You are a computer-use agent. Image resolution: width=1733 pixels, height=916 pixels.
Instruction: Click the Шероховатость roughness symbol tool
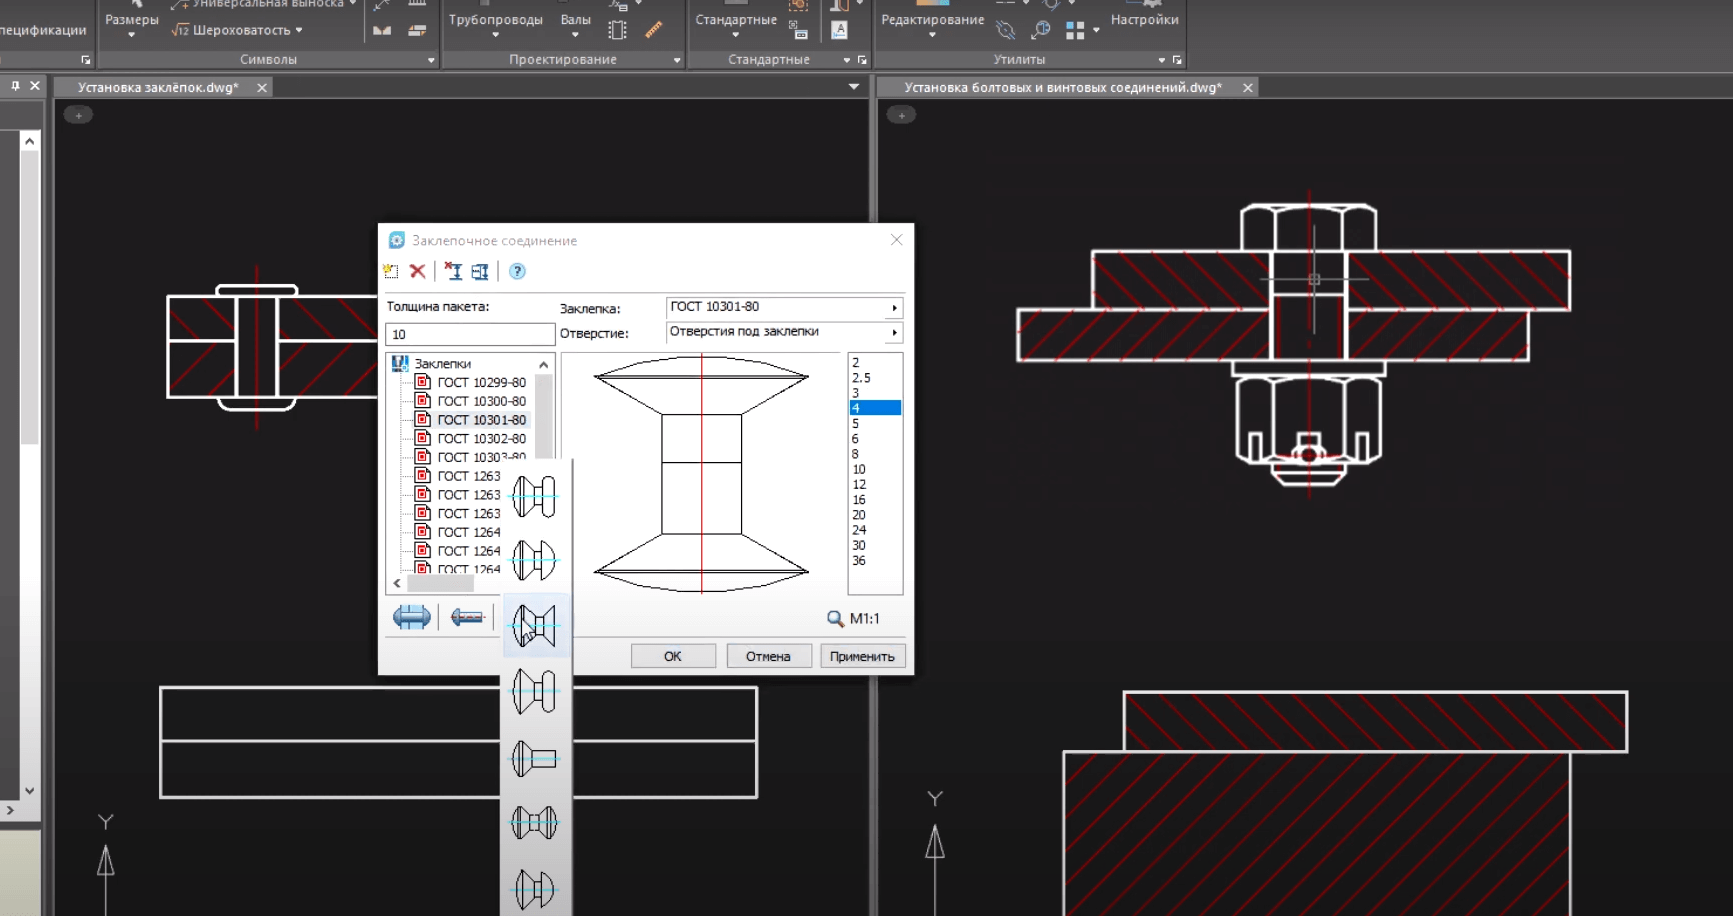tap(237, 30)
